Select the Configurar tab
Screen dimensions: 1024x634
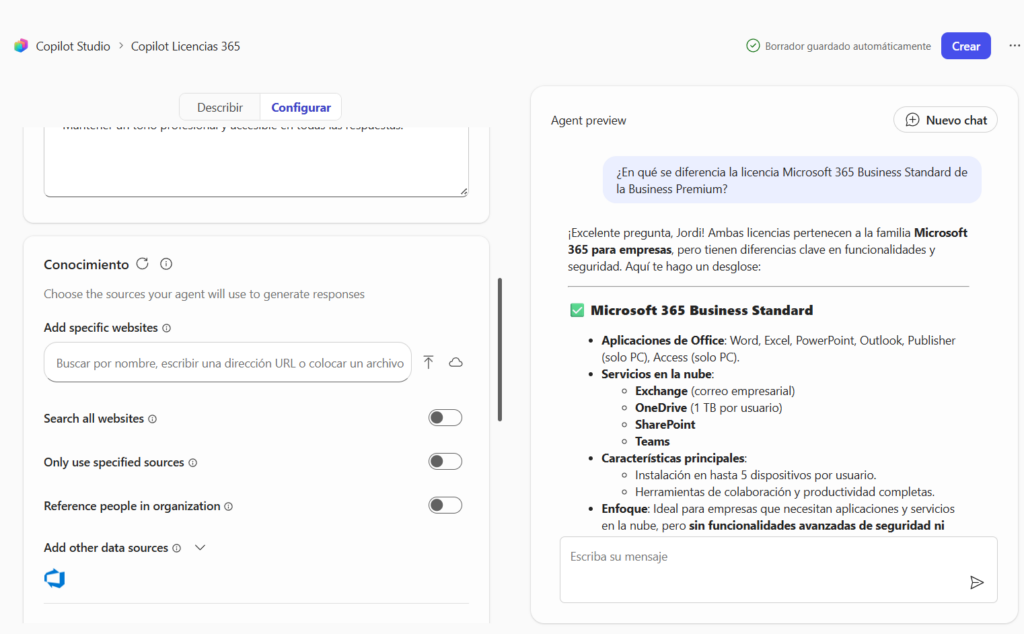tap(301, 108)
